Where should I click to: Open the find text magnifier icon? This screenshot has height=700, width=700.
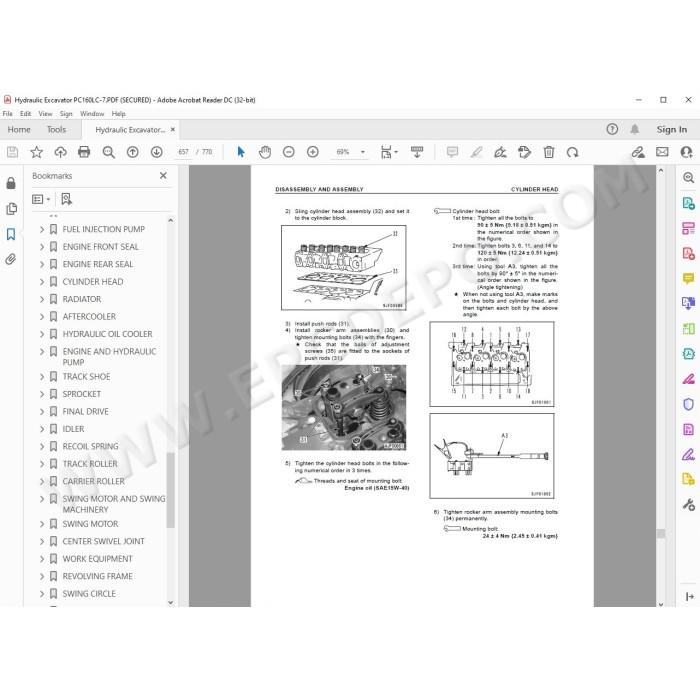pyautogui.click(x=108, y=152)
